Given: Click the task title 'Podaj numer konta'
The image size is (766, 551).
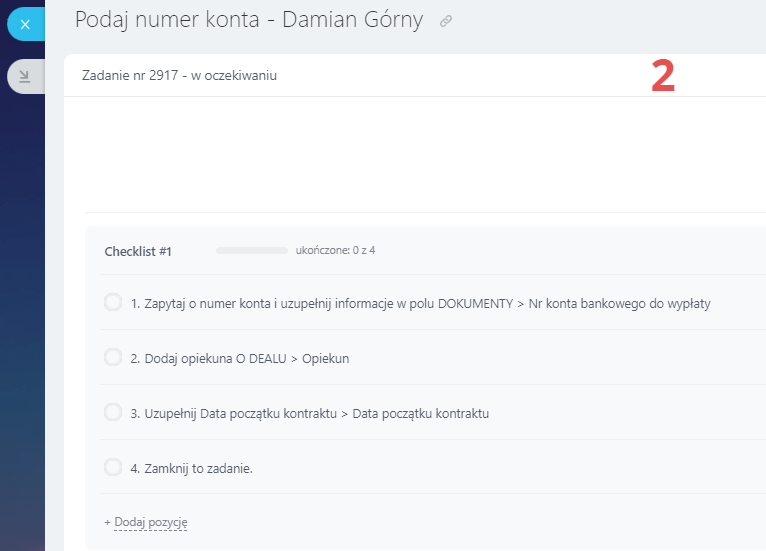Looking at the screenshot, I should tap(249, 20).
